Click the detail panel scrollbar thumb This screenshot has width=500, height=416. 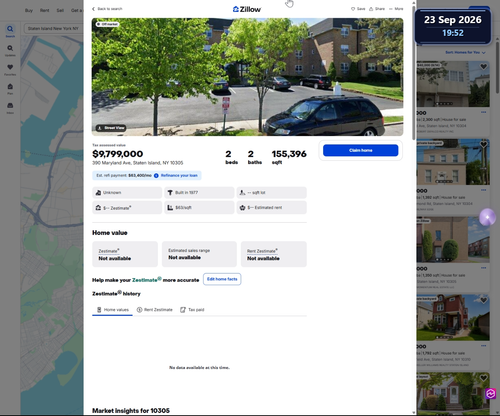coord(414,72)
